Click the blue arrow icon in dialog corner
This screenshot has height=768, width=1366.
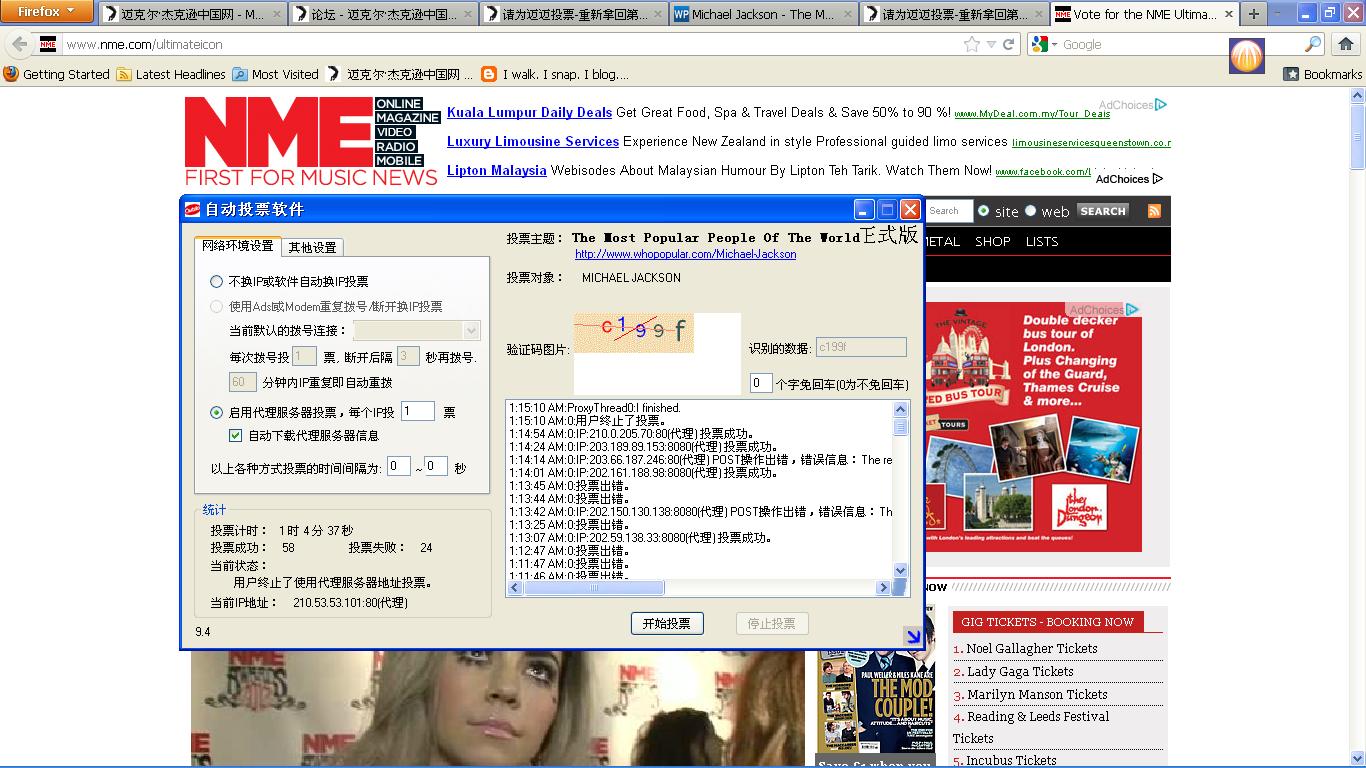912,636
